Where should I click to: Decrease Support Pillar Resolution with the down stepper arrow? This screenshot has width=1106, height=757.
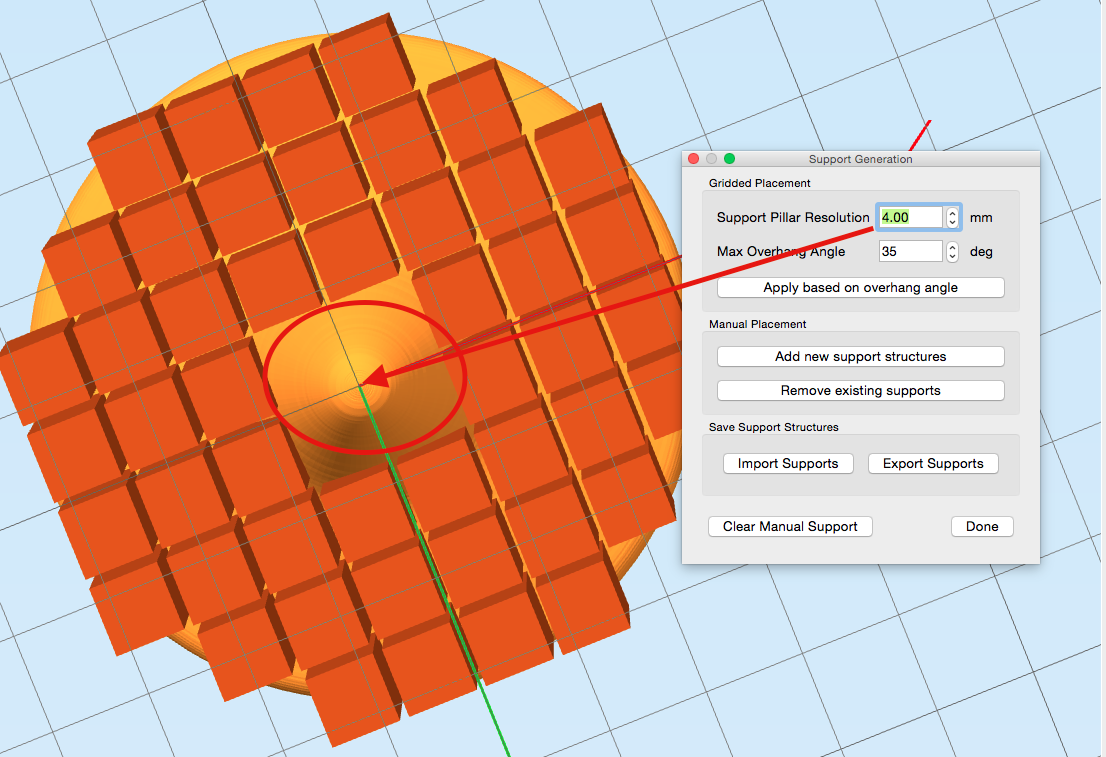pos(952,223)
